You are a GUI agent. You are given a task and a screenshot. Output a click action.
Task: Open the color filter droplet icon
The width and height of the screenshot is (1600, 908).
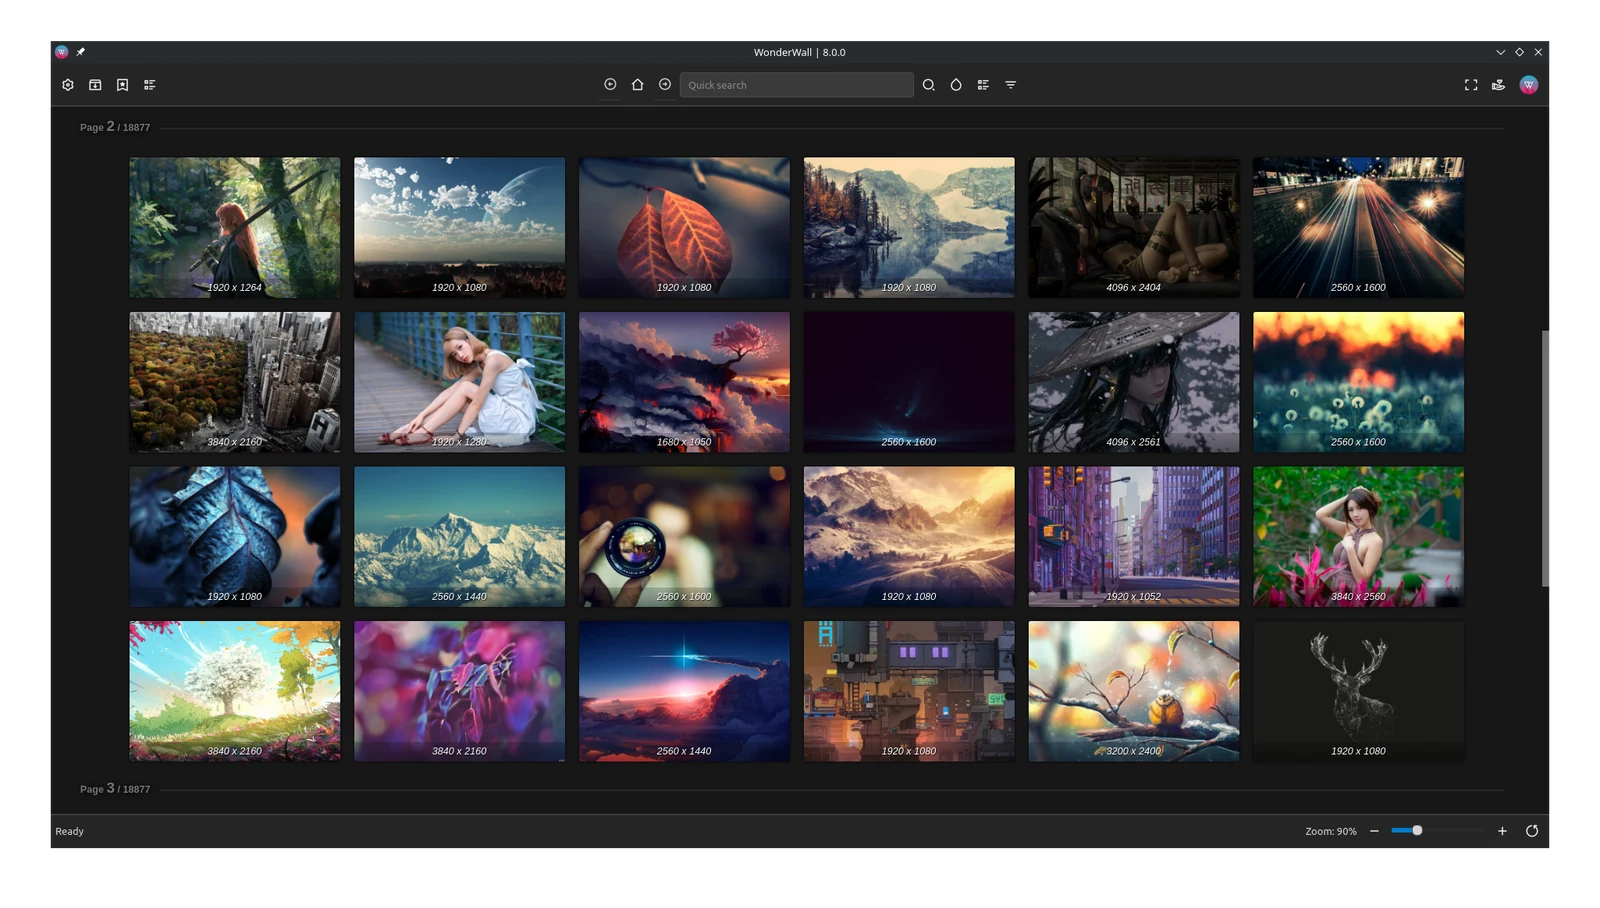tap(956, 85)
